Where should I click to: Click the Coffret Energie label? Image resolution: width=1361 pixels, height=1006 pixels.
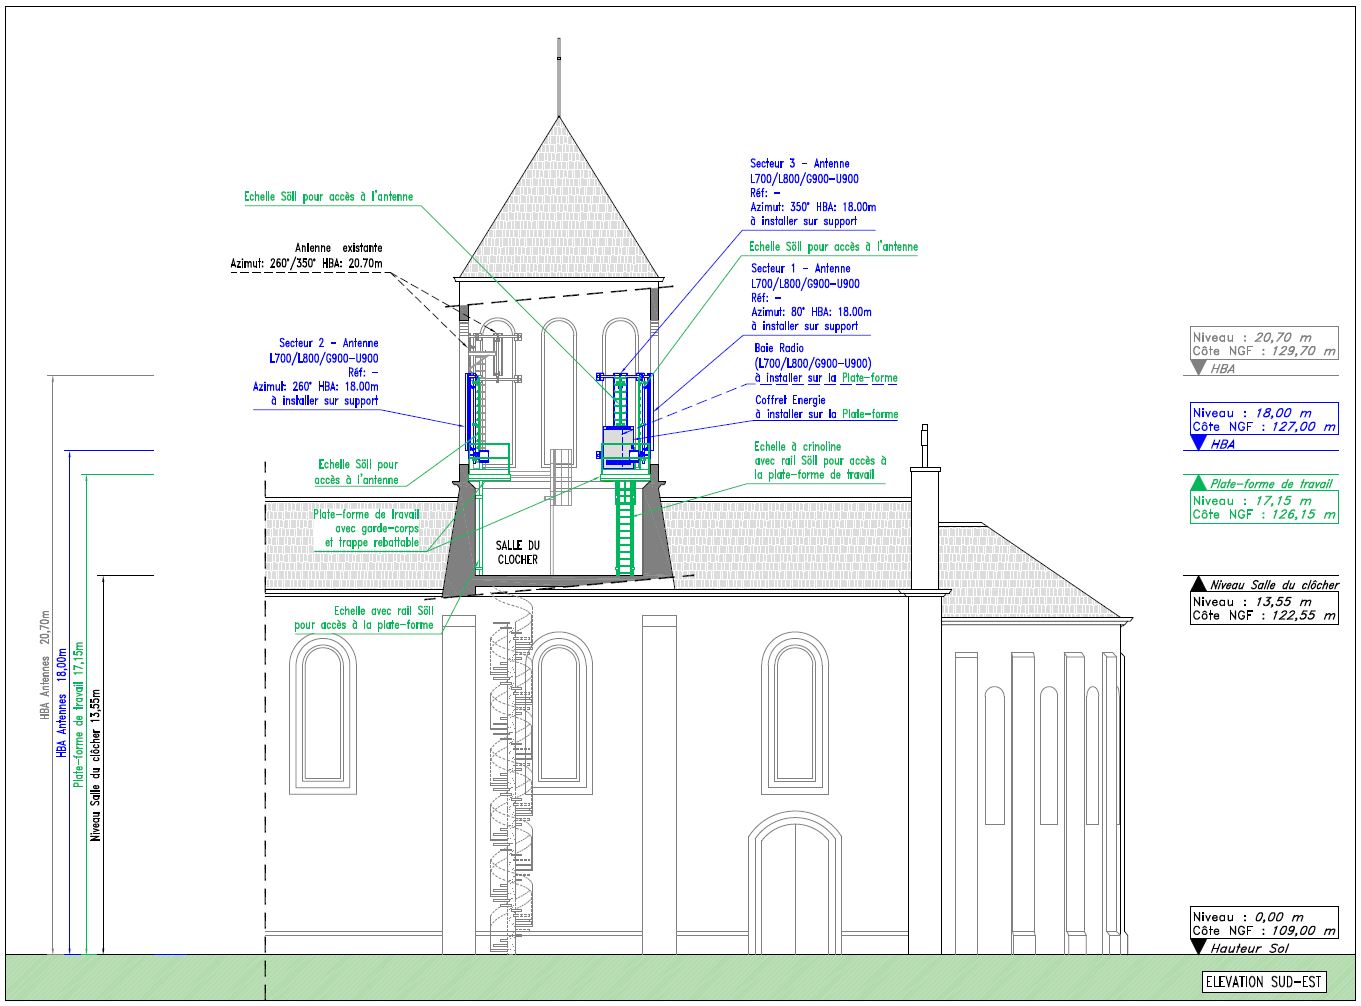(790, 400)
